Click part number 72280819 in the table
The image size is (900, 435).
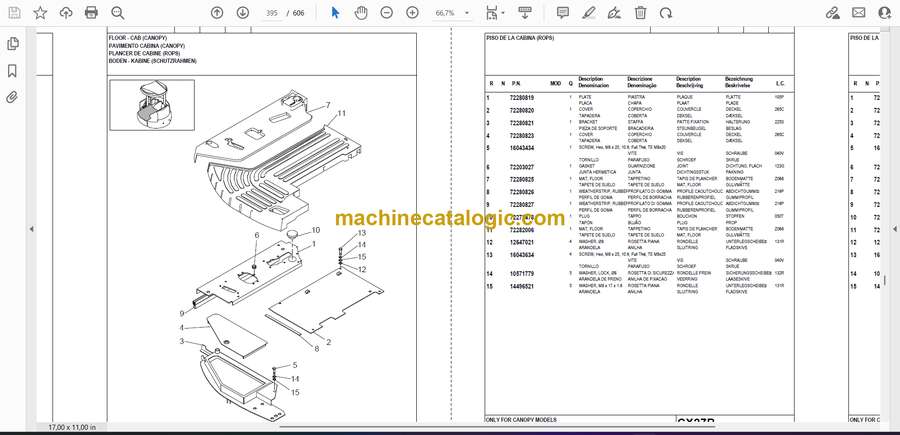click(x=522, y=98)
